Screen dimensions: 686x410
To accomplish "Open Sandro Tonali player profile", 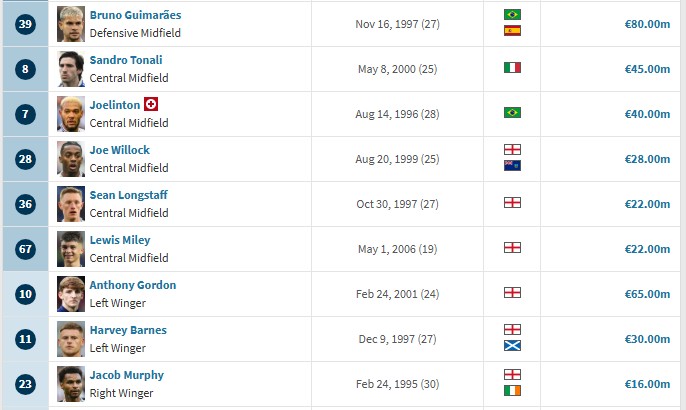I will click(x=126, y=60).
